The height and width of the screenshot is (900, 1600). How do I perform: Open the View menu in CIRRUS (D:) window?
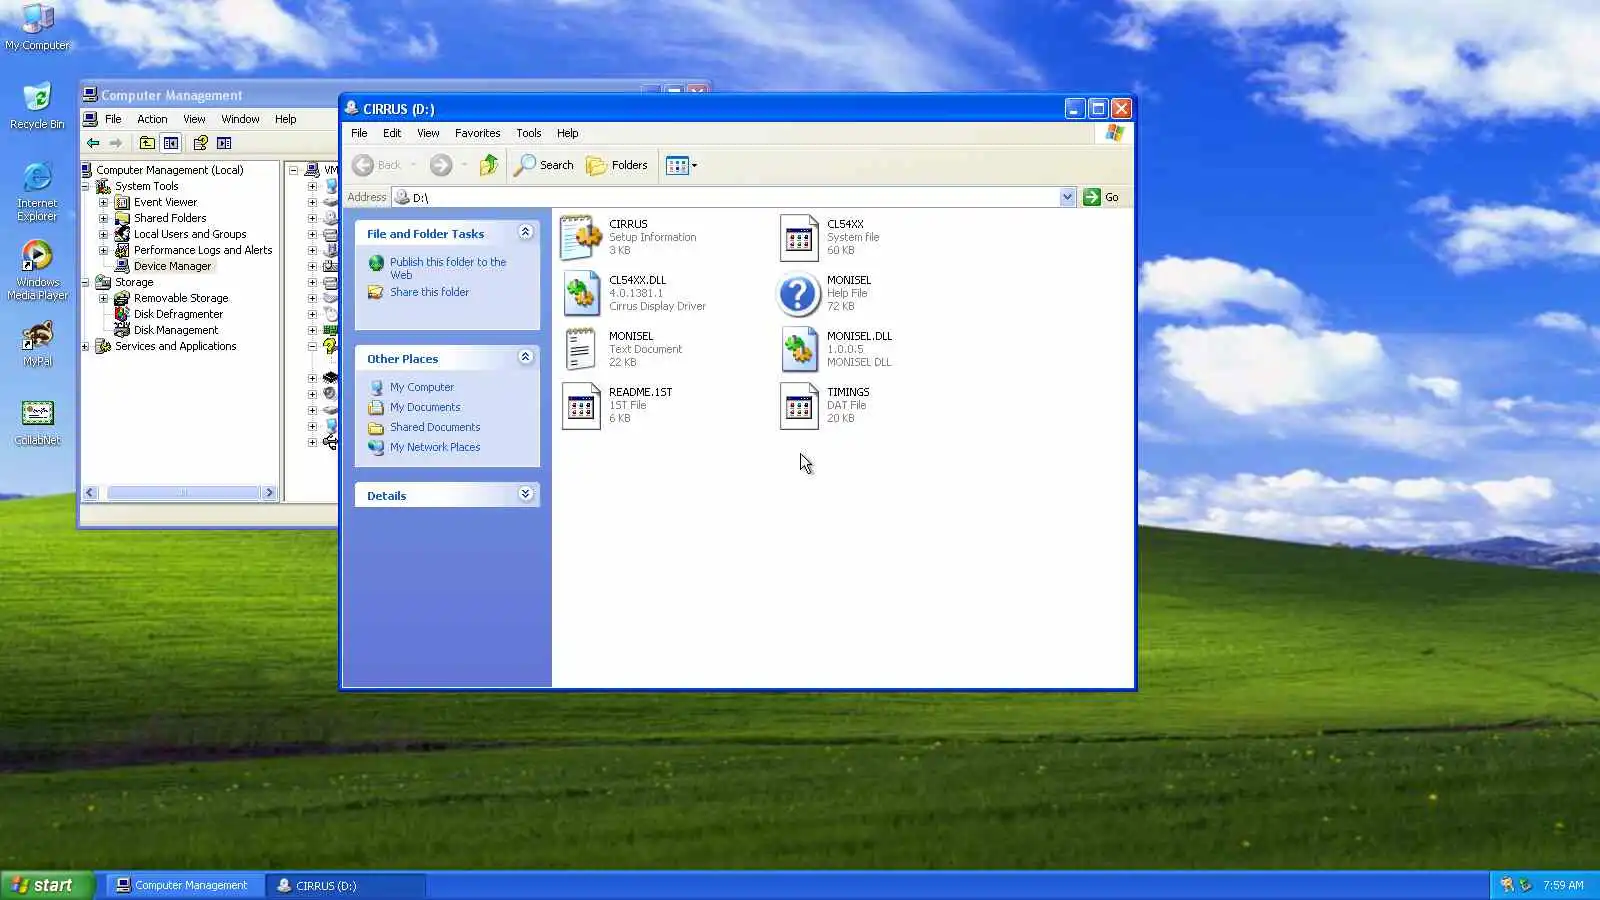point(428,133)
